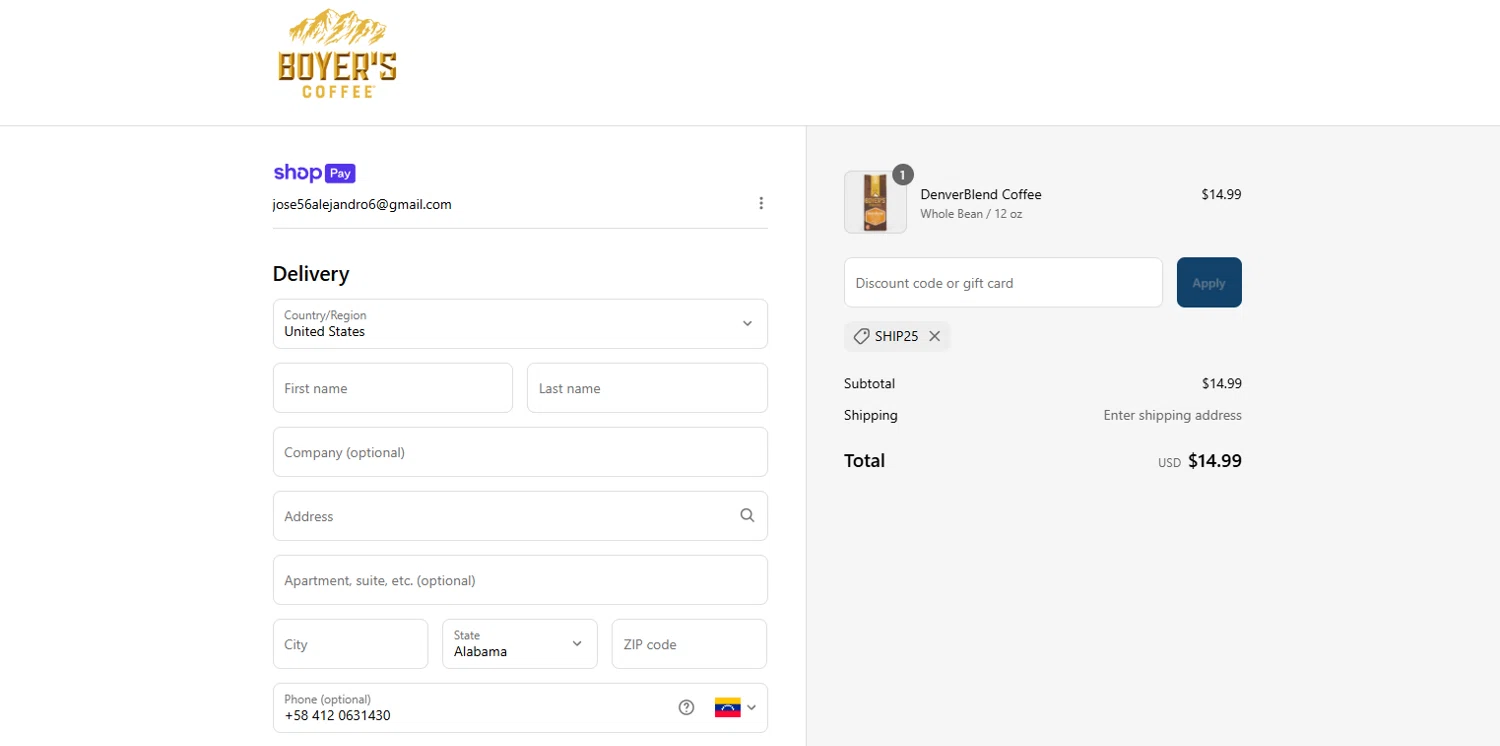
Task: Click the address search magnifier icon
Action: 747,516
